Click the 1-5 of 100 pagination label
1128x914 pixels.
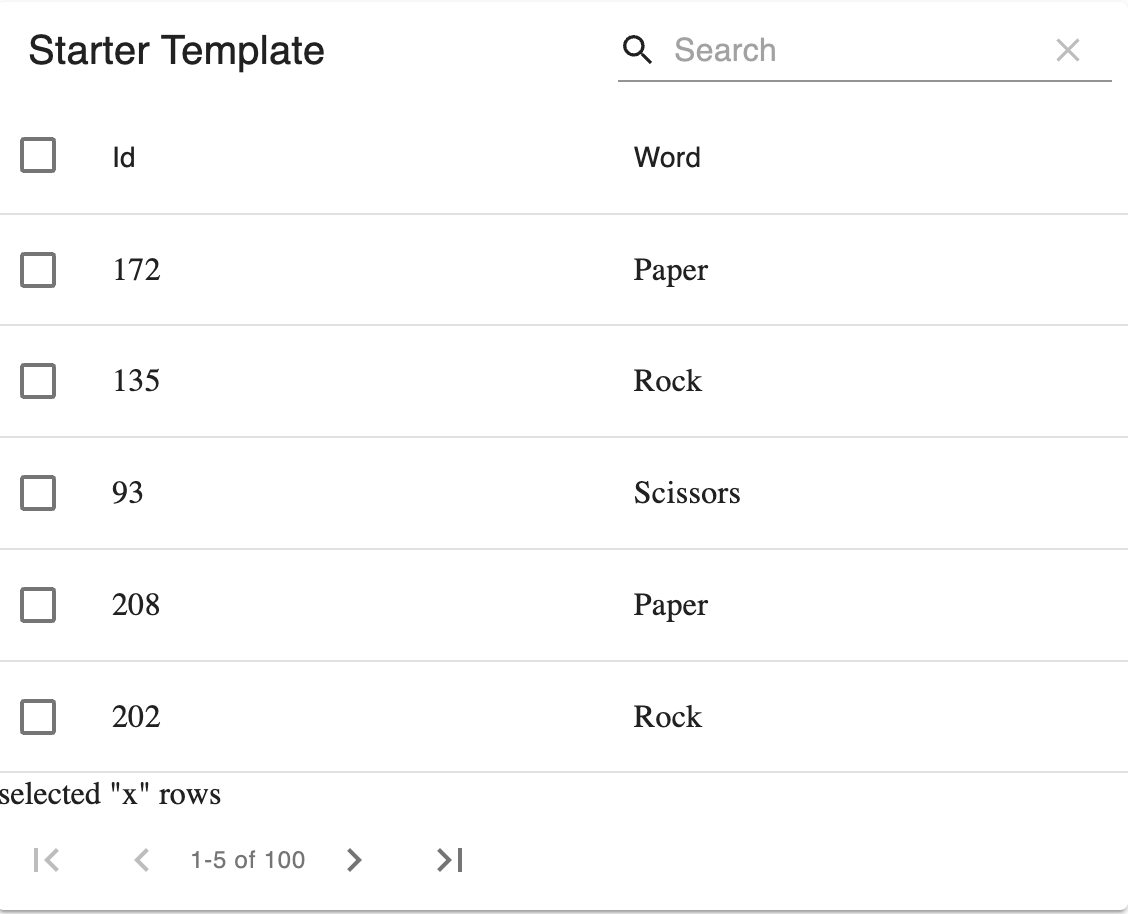pos(246,860)
